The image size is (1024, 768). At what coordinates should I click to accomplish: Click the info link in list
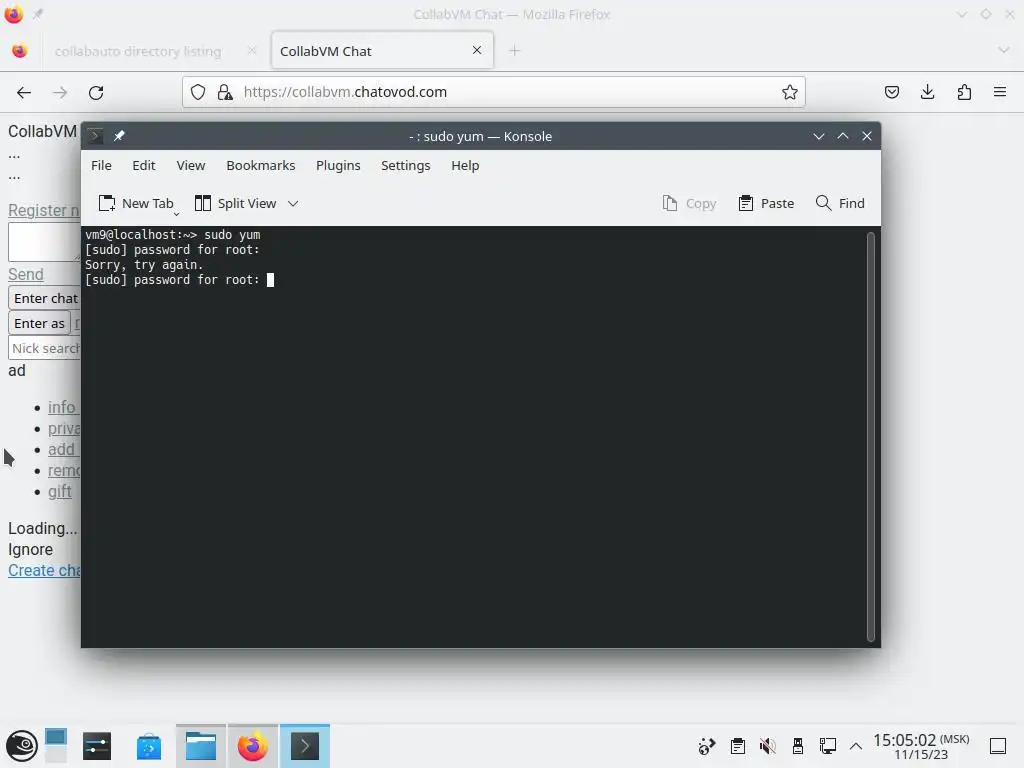(63, 407)
